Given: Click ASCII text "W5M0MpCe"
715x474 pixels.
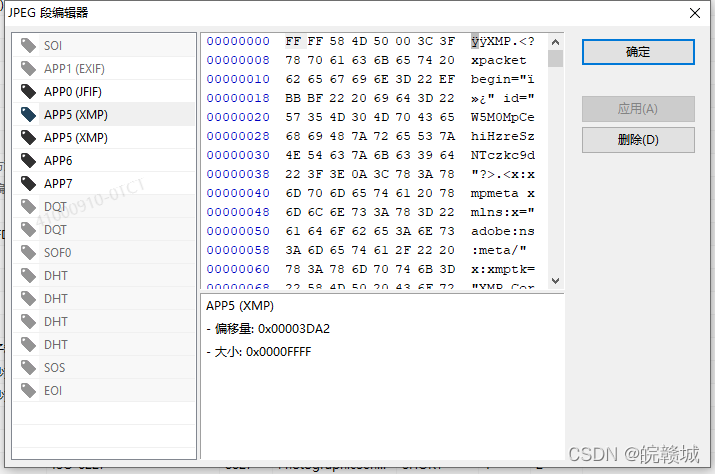Looking at the screenshot, I should (x=503, y=117).
